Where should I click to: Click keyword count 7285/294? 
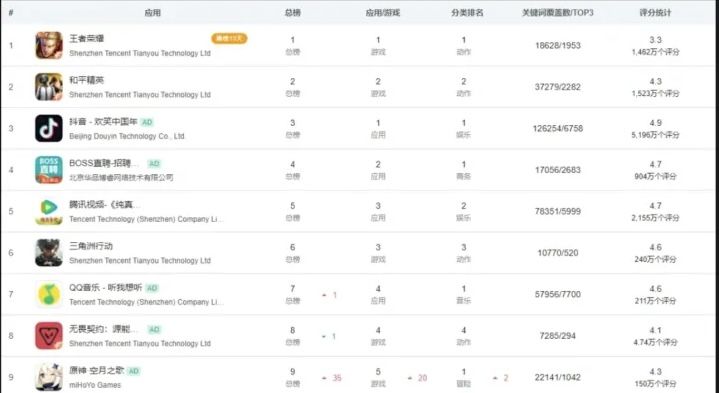pyautogui.click(x=558, y=336)
